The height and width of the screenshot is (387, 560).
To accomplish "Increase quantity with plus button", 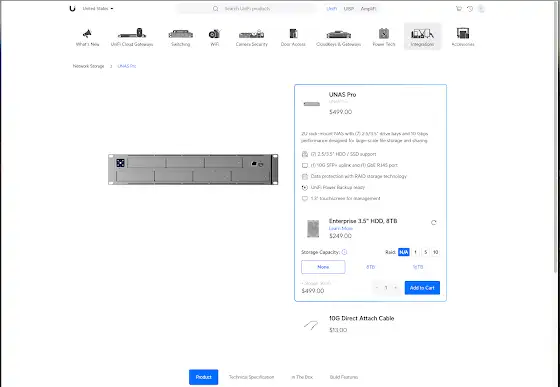I will [395, 288].
